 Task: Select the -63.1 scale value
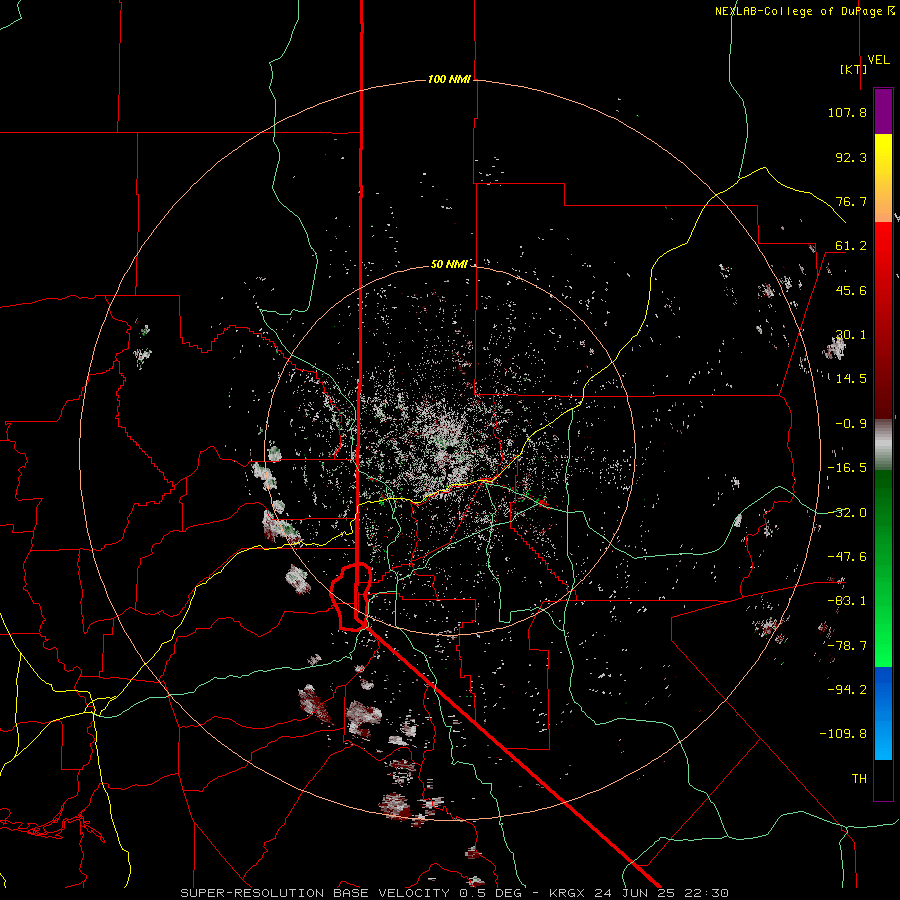click(847, 601)
